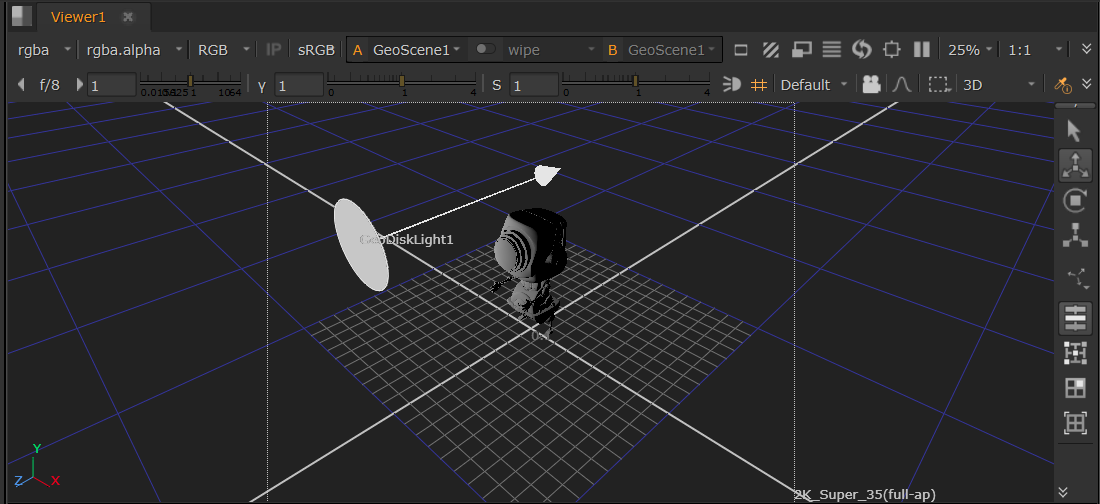Select the rotate tool in sidebar
The width and height of the screenshot is (1100, 504).
pyautogui.click(x=1075, y=201)
